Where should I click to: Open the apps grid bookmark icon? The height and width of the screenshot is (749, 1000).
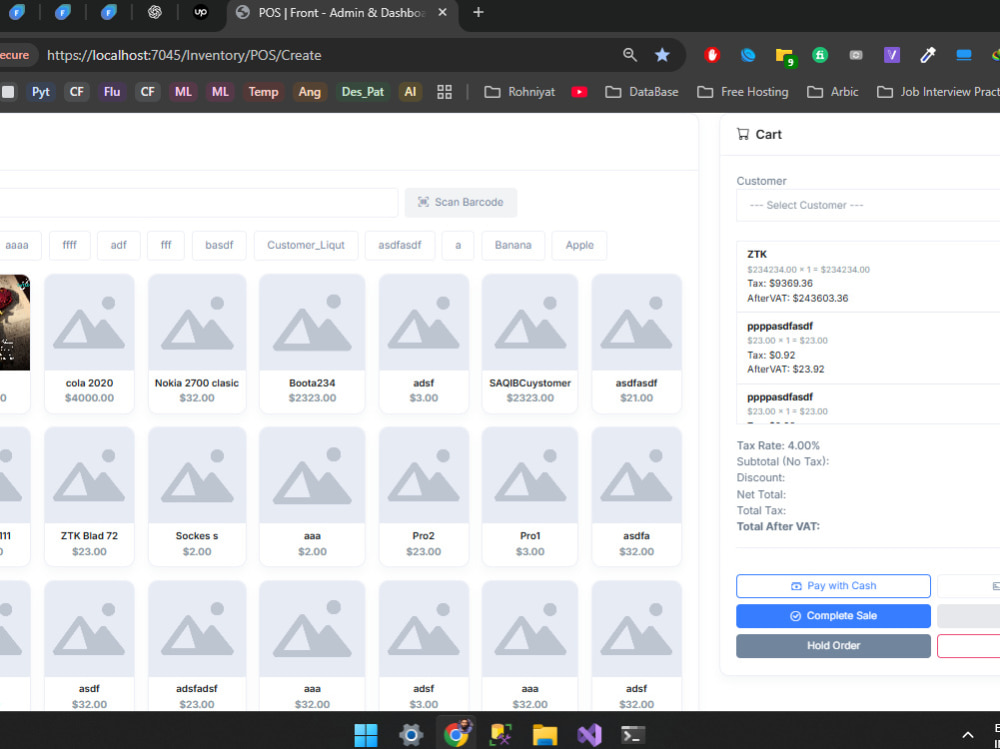point(445,92)
